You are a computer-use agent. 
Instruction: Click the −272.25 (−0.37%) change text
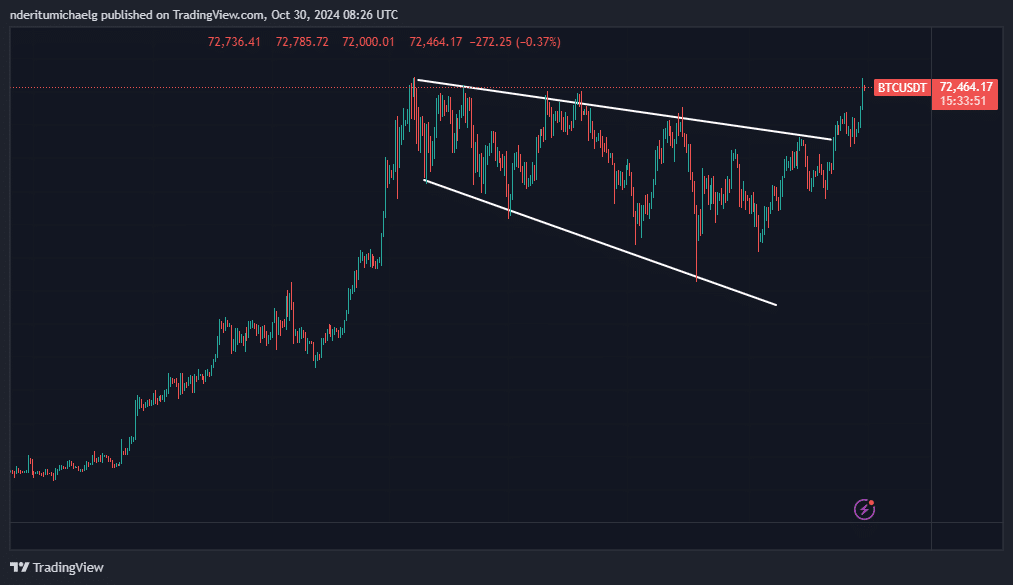pyautogui.click(x=516, y=42)
